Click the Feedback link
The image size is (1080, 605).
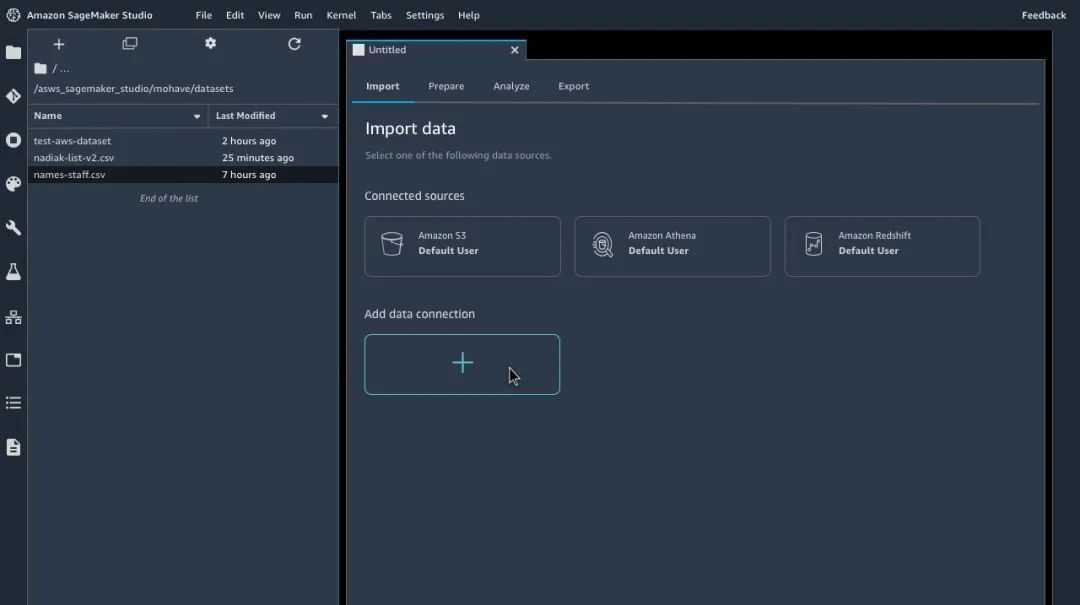(1043, 15)
